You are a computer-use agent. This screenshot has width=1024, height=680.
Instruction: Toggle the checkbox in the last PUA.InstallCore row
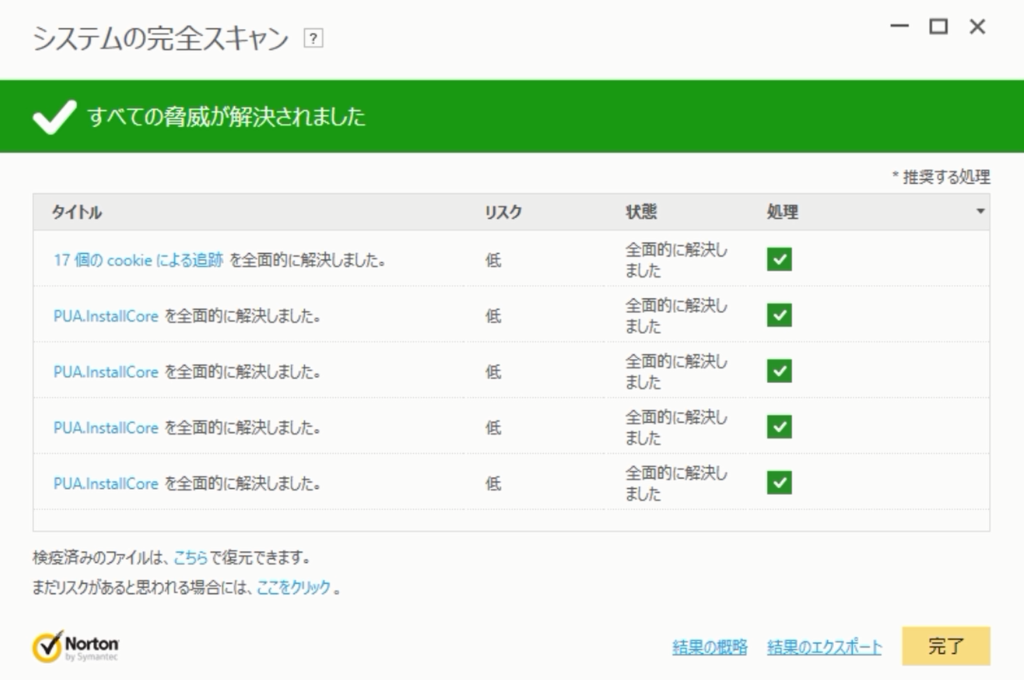click(779, 483)
